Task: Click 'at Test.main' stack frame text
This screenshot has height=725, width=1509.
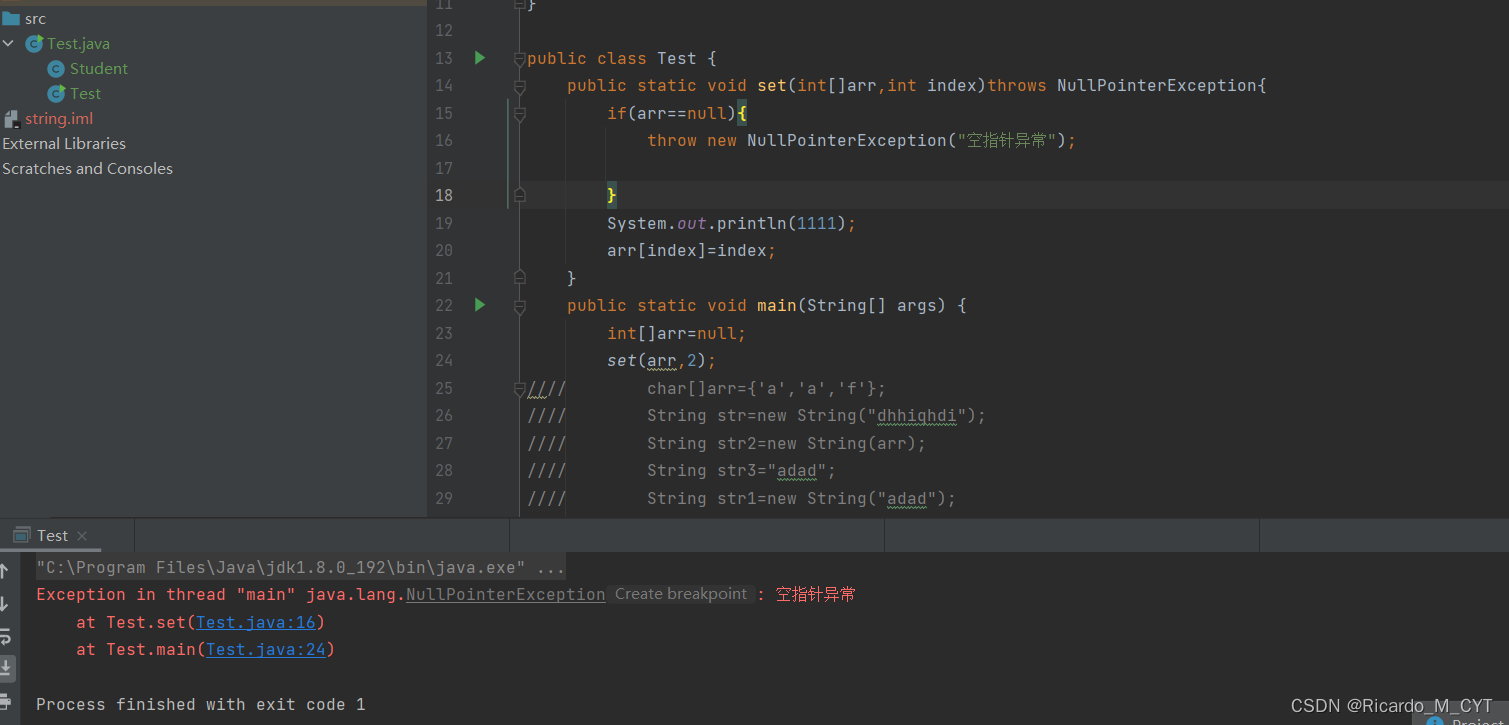Action: 136,649
